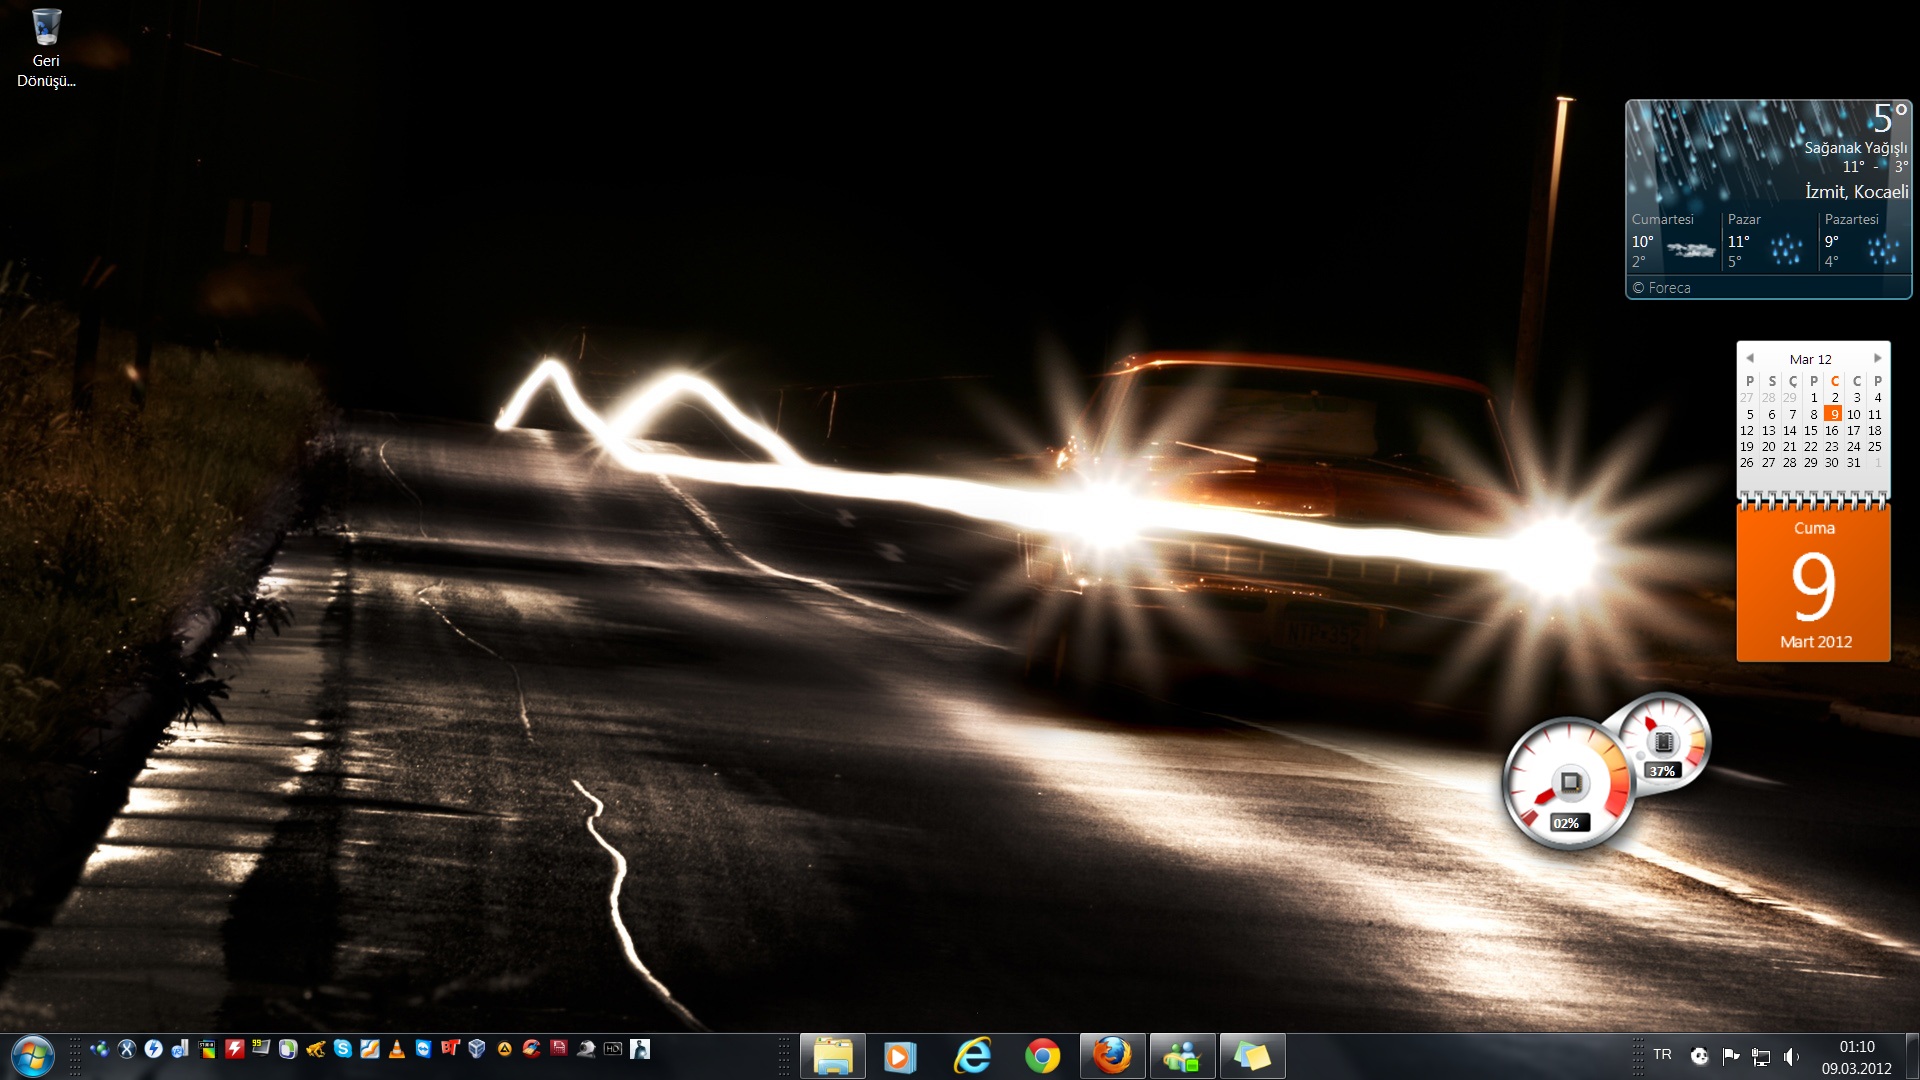Launch VLC media player cone icon
This screenshot has width=1920, height=1080.
coord(397,1048)
